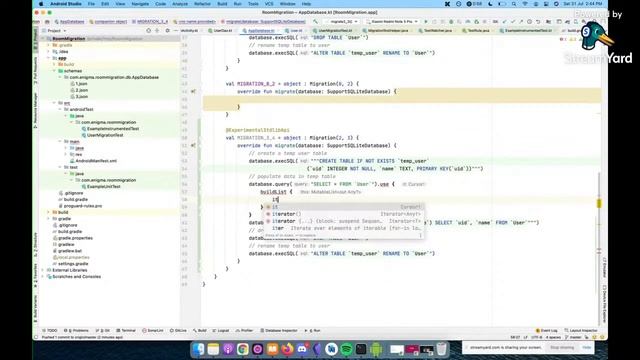Click the MIGRATION_3_4 breadcrumb
640x360 pixels.
[x=150, y=22]
